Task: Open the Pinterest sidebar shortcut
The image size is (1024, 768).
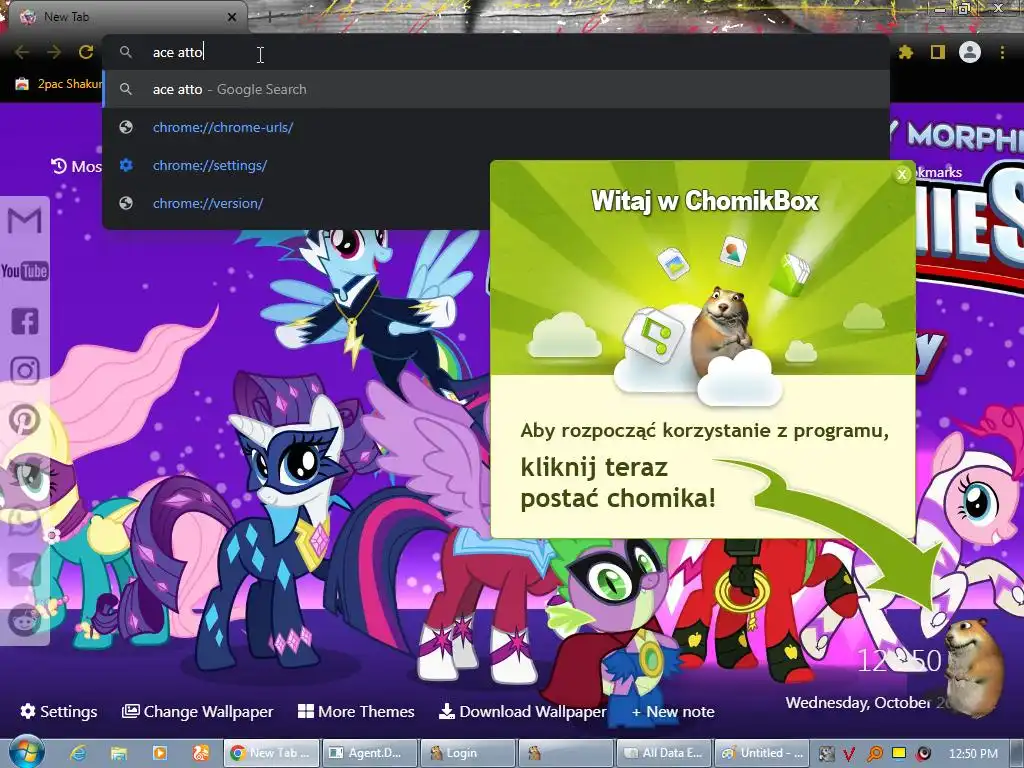Action: coord(24,420)
